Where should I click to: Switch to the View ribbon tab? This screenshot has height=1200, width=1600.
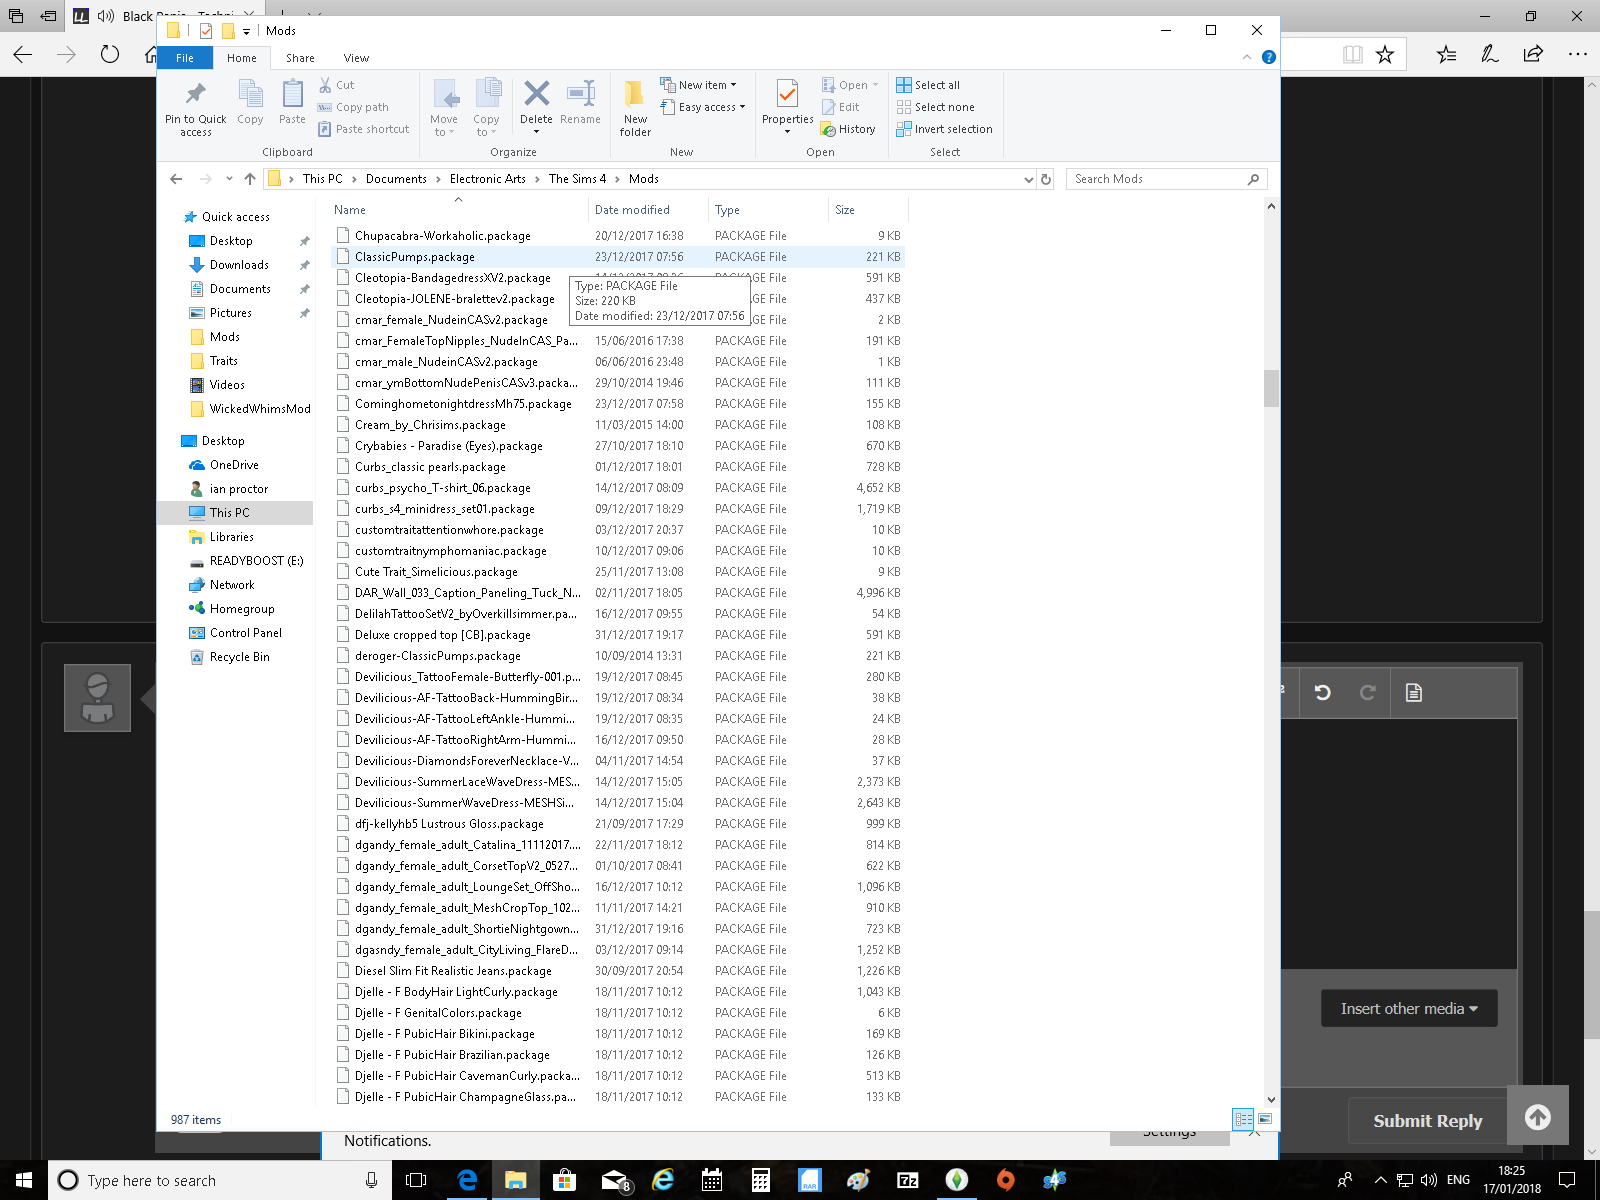[356, 58]
